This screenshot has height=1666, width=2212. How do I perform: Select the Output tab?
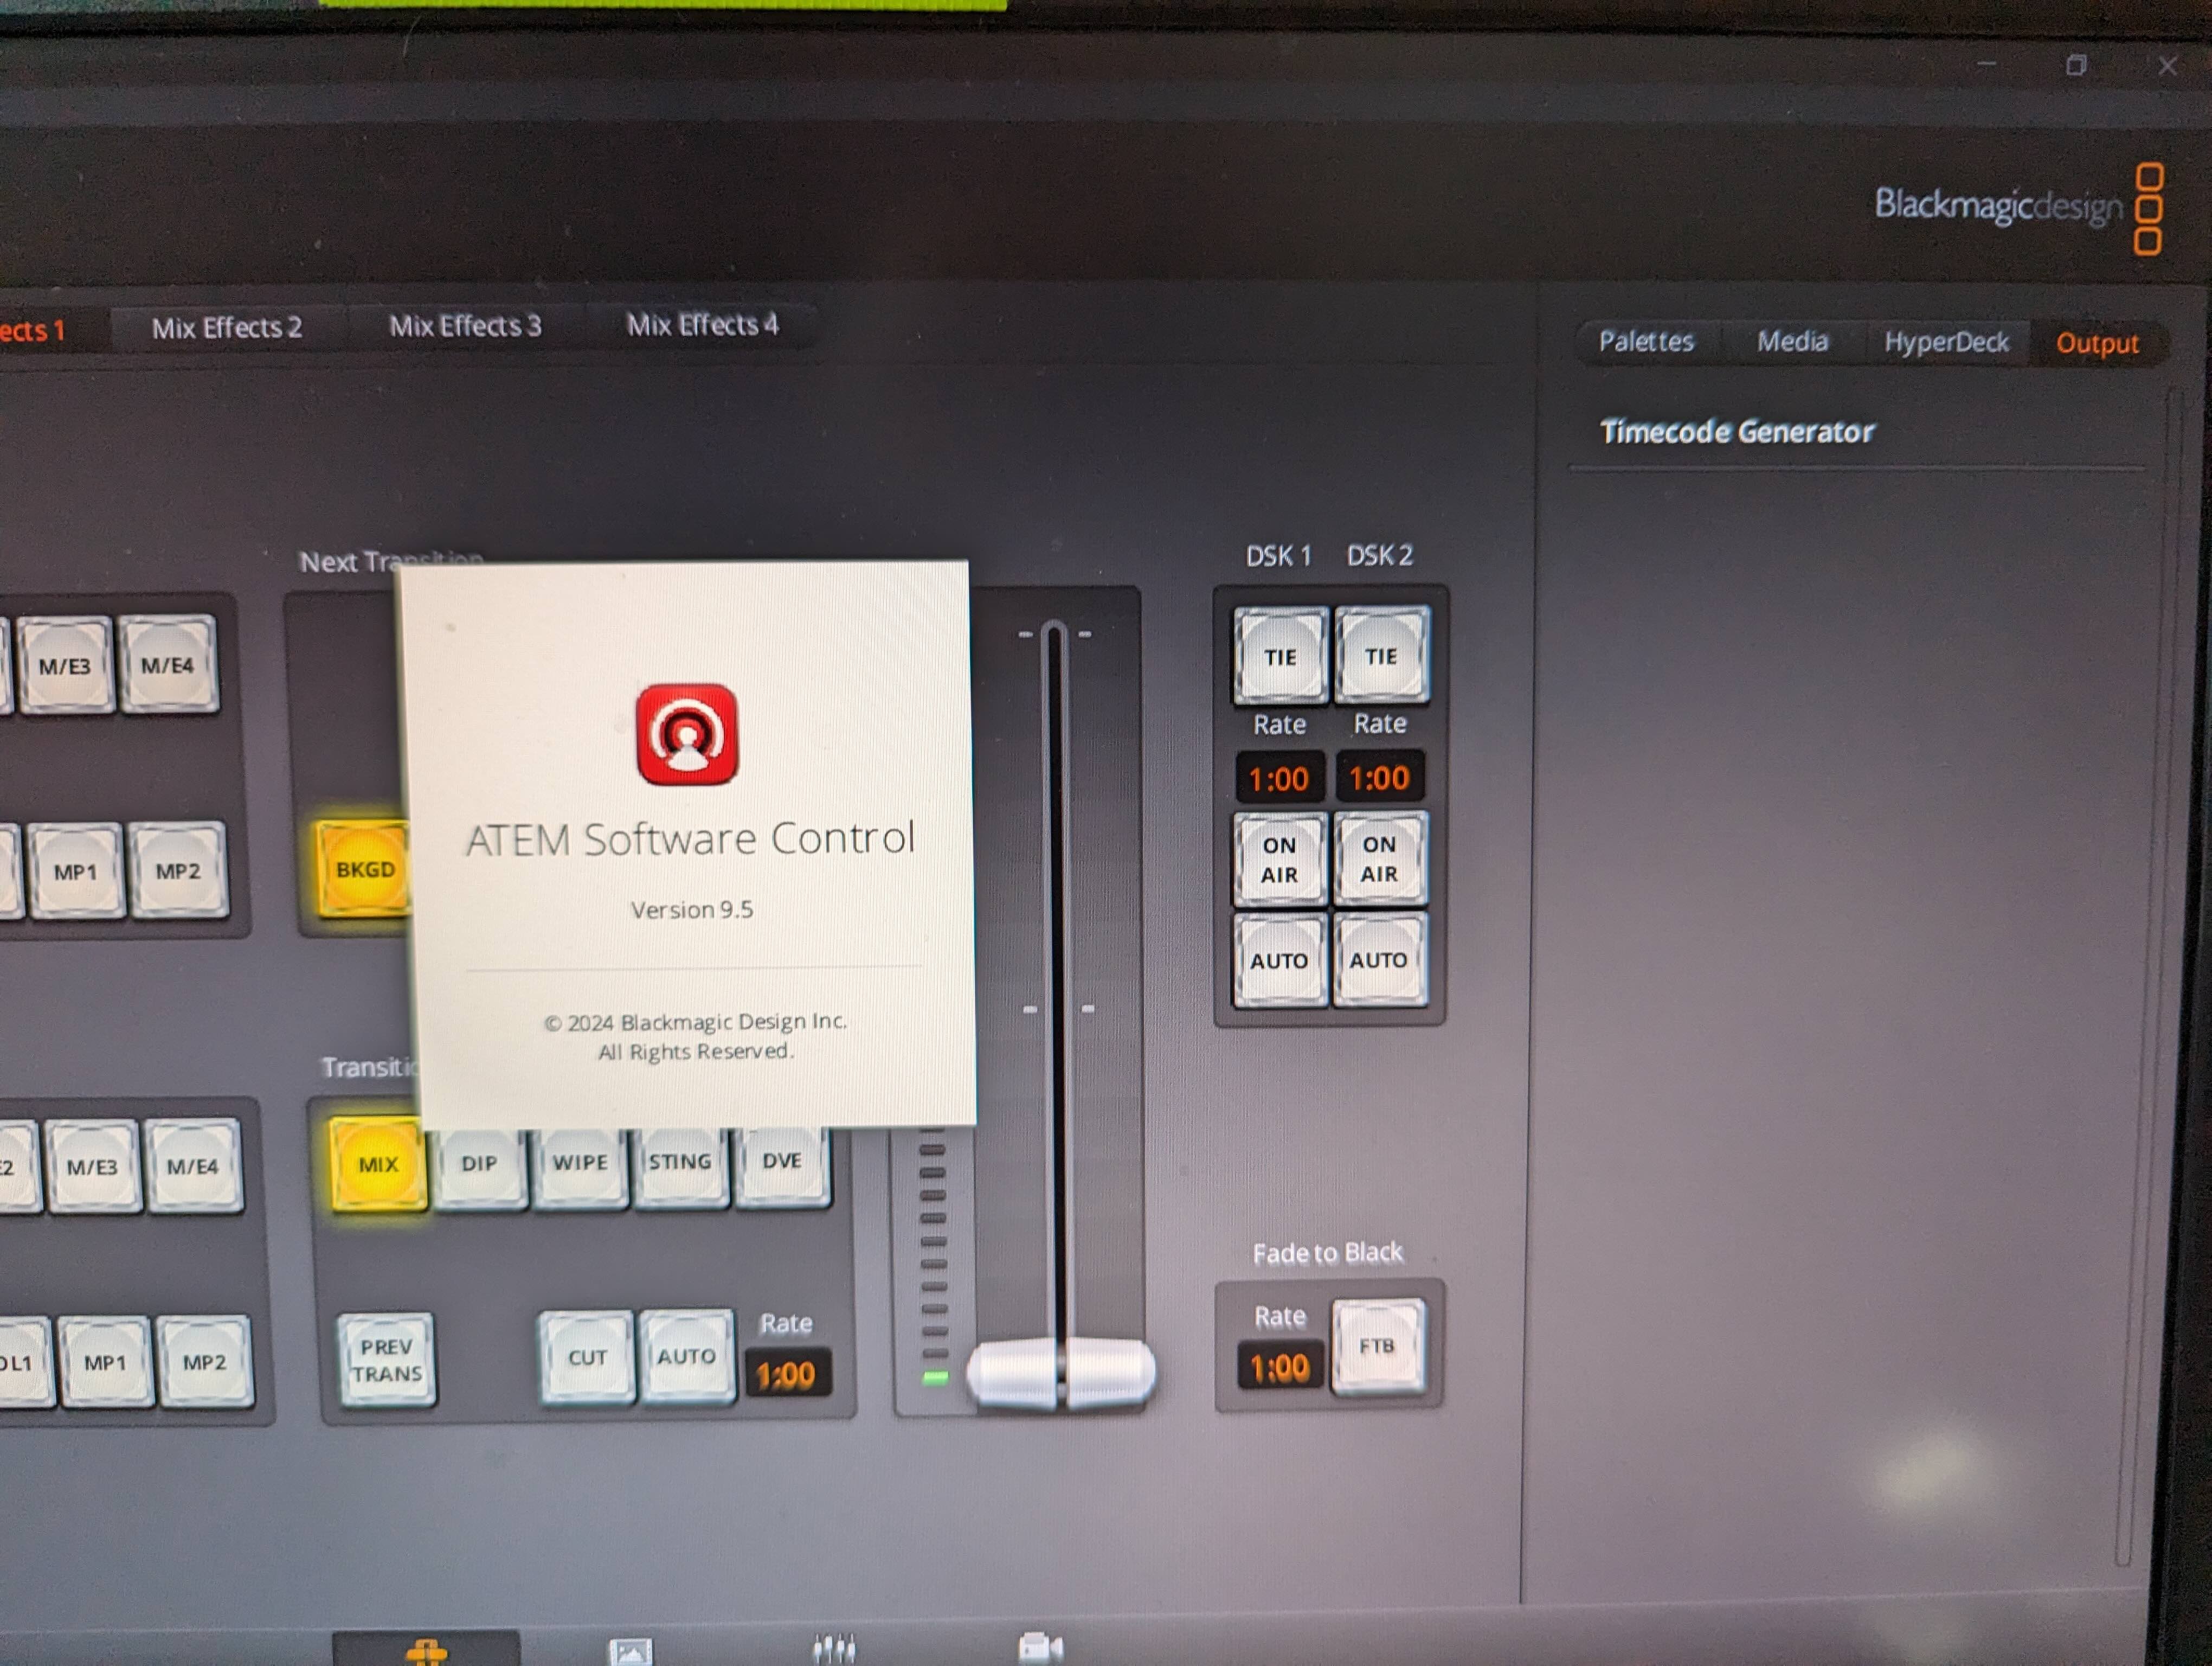2097,344
